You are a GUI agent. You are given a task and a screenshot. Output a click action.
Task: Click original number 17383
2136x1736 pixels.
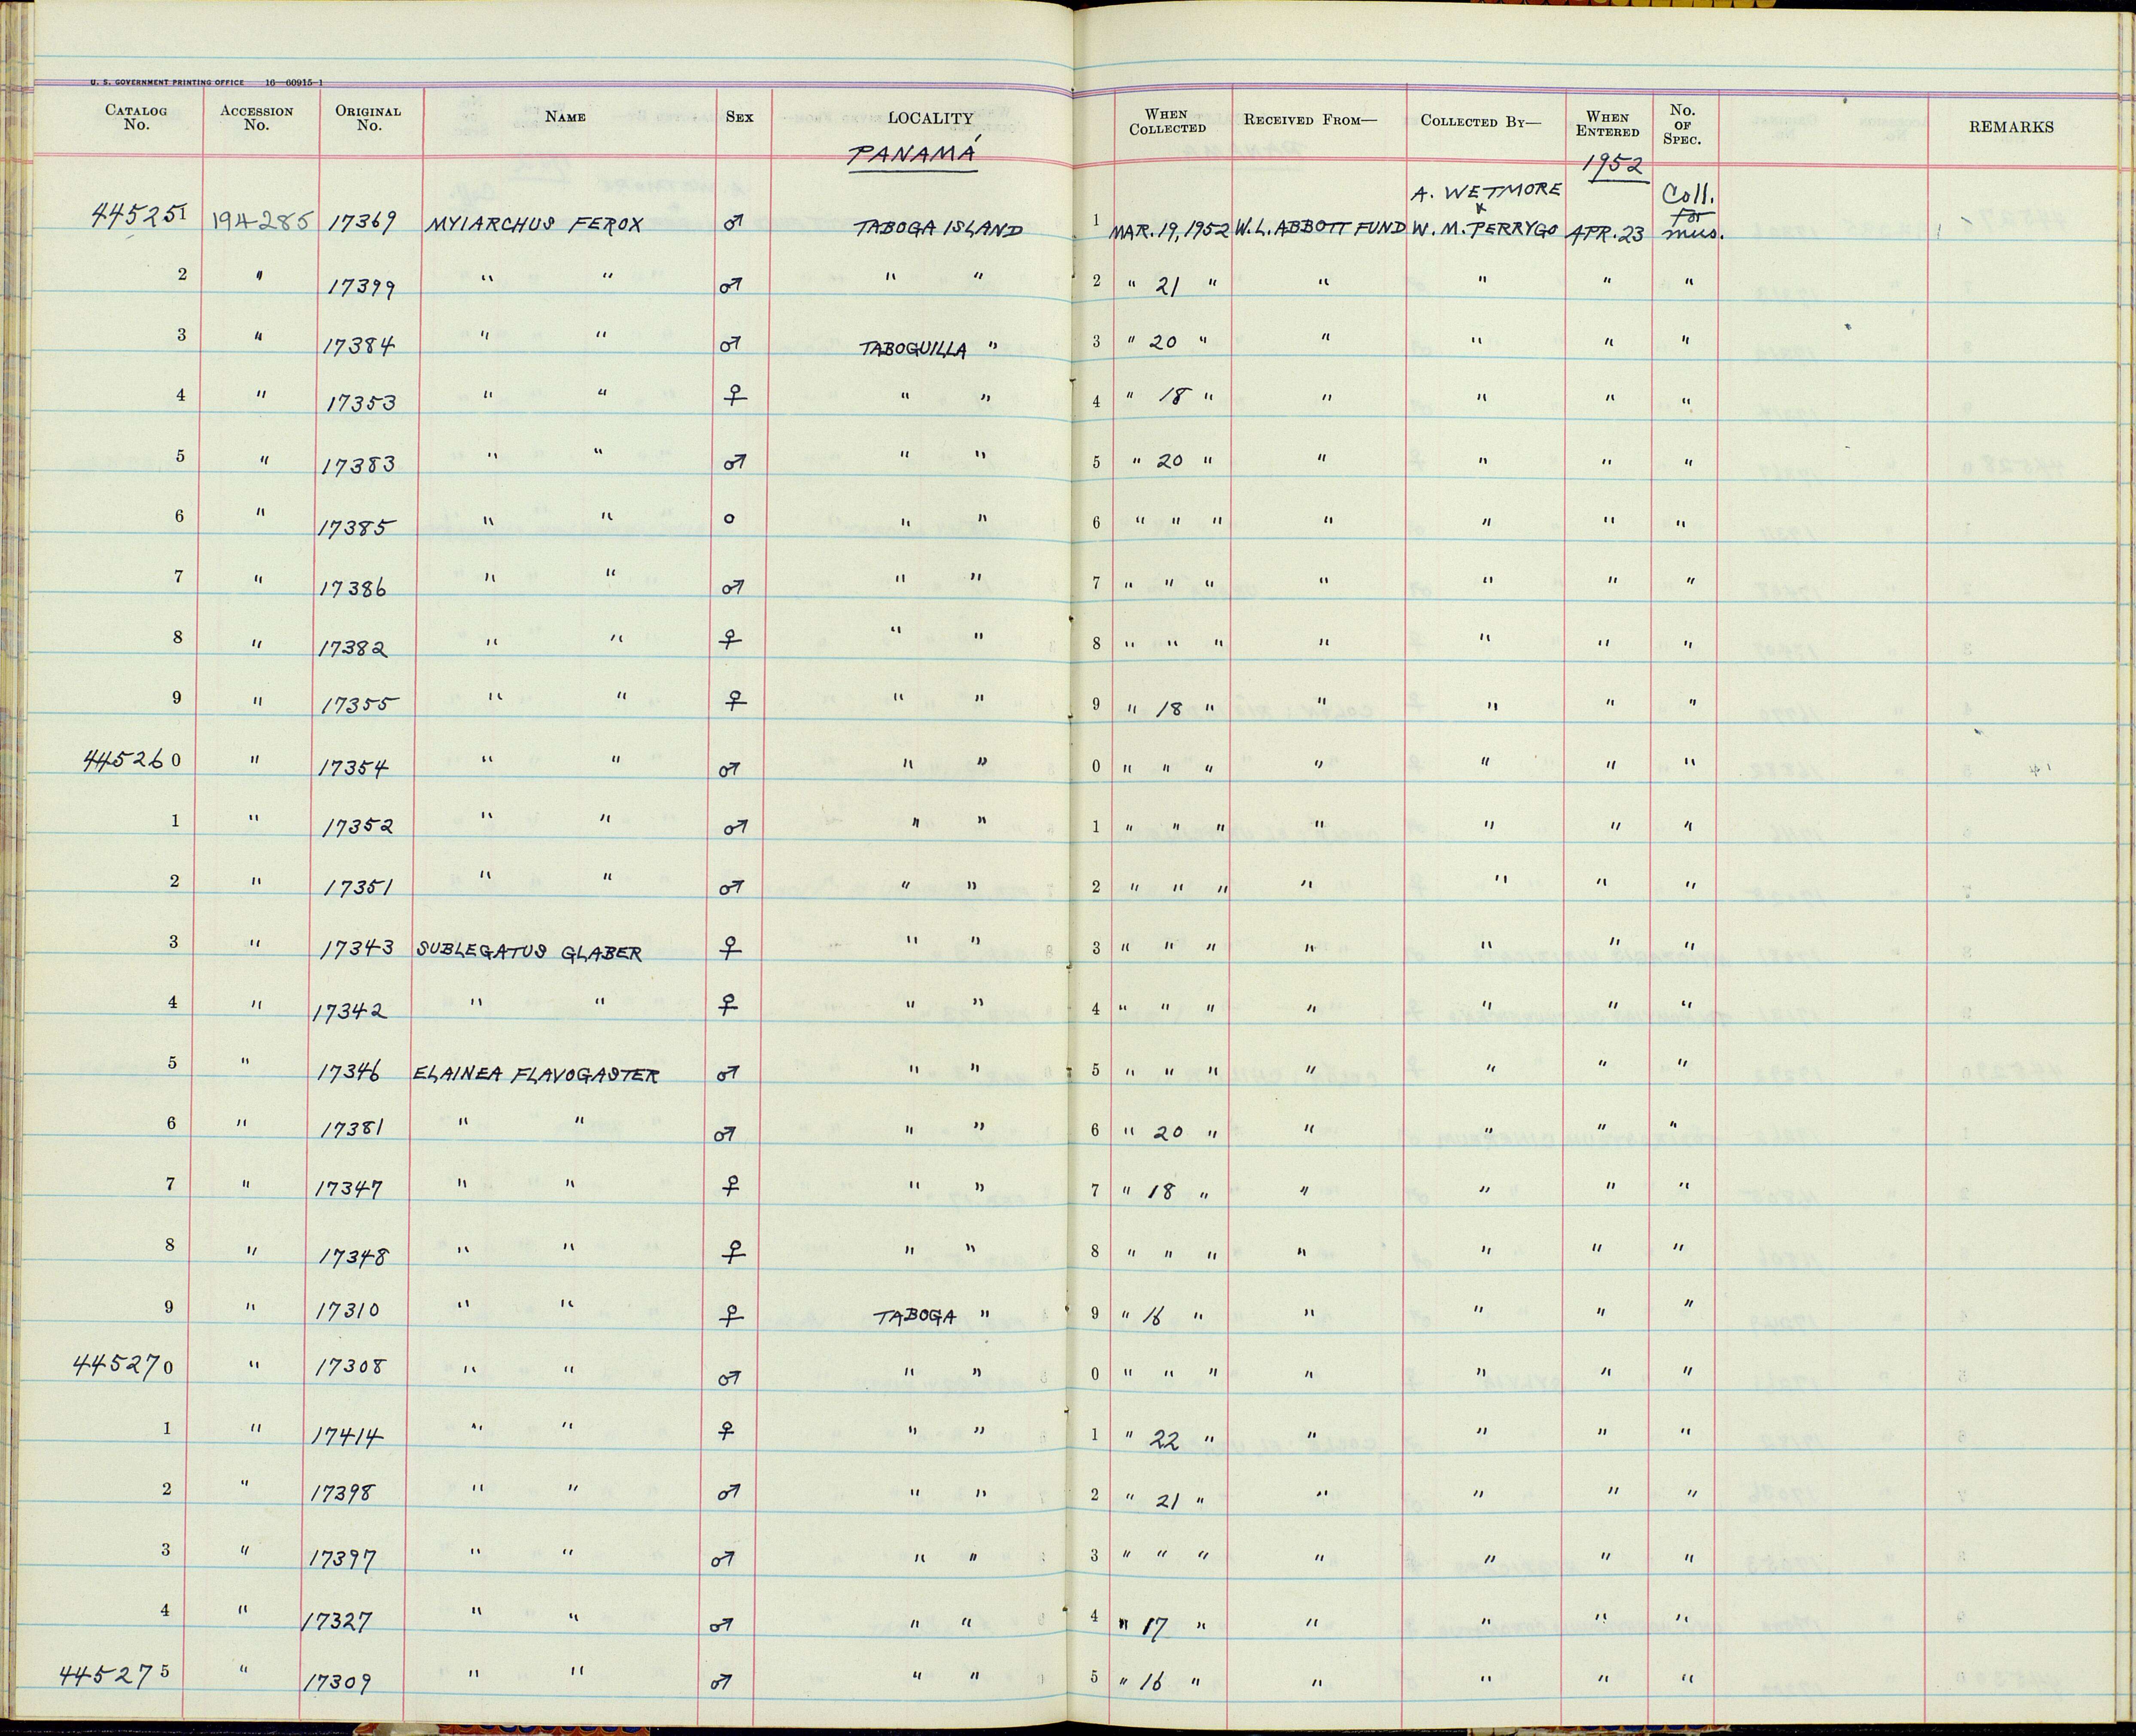[x=359, y=465]
